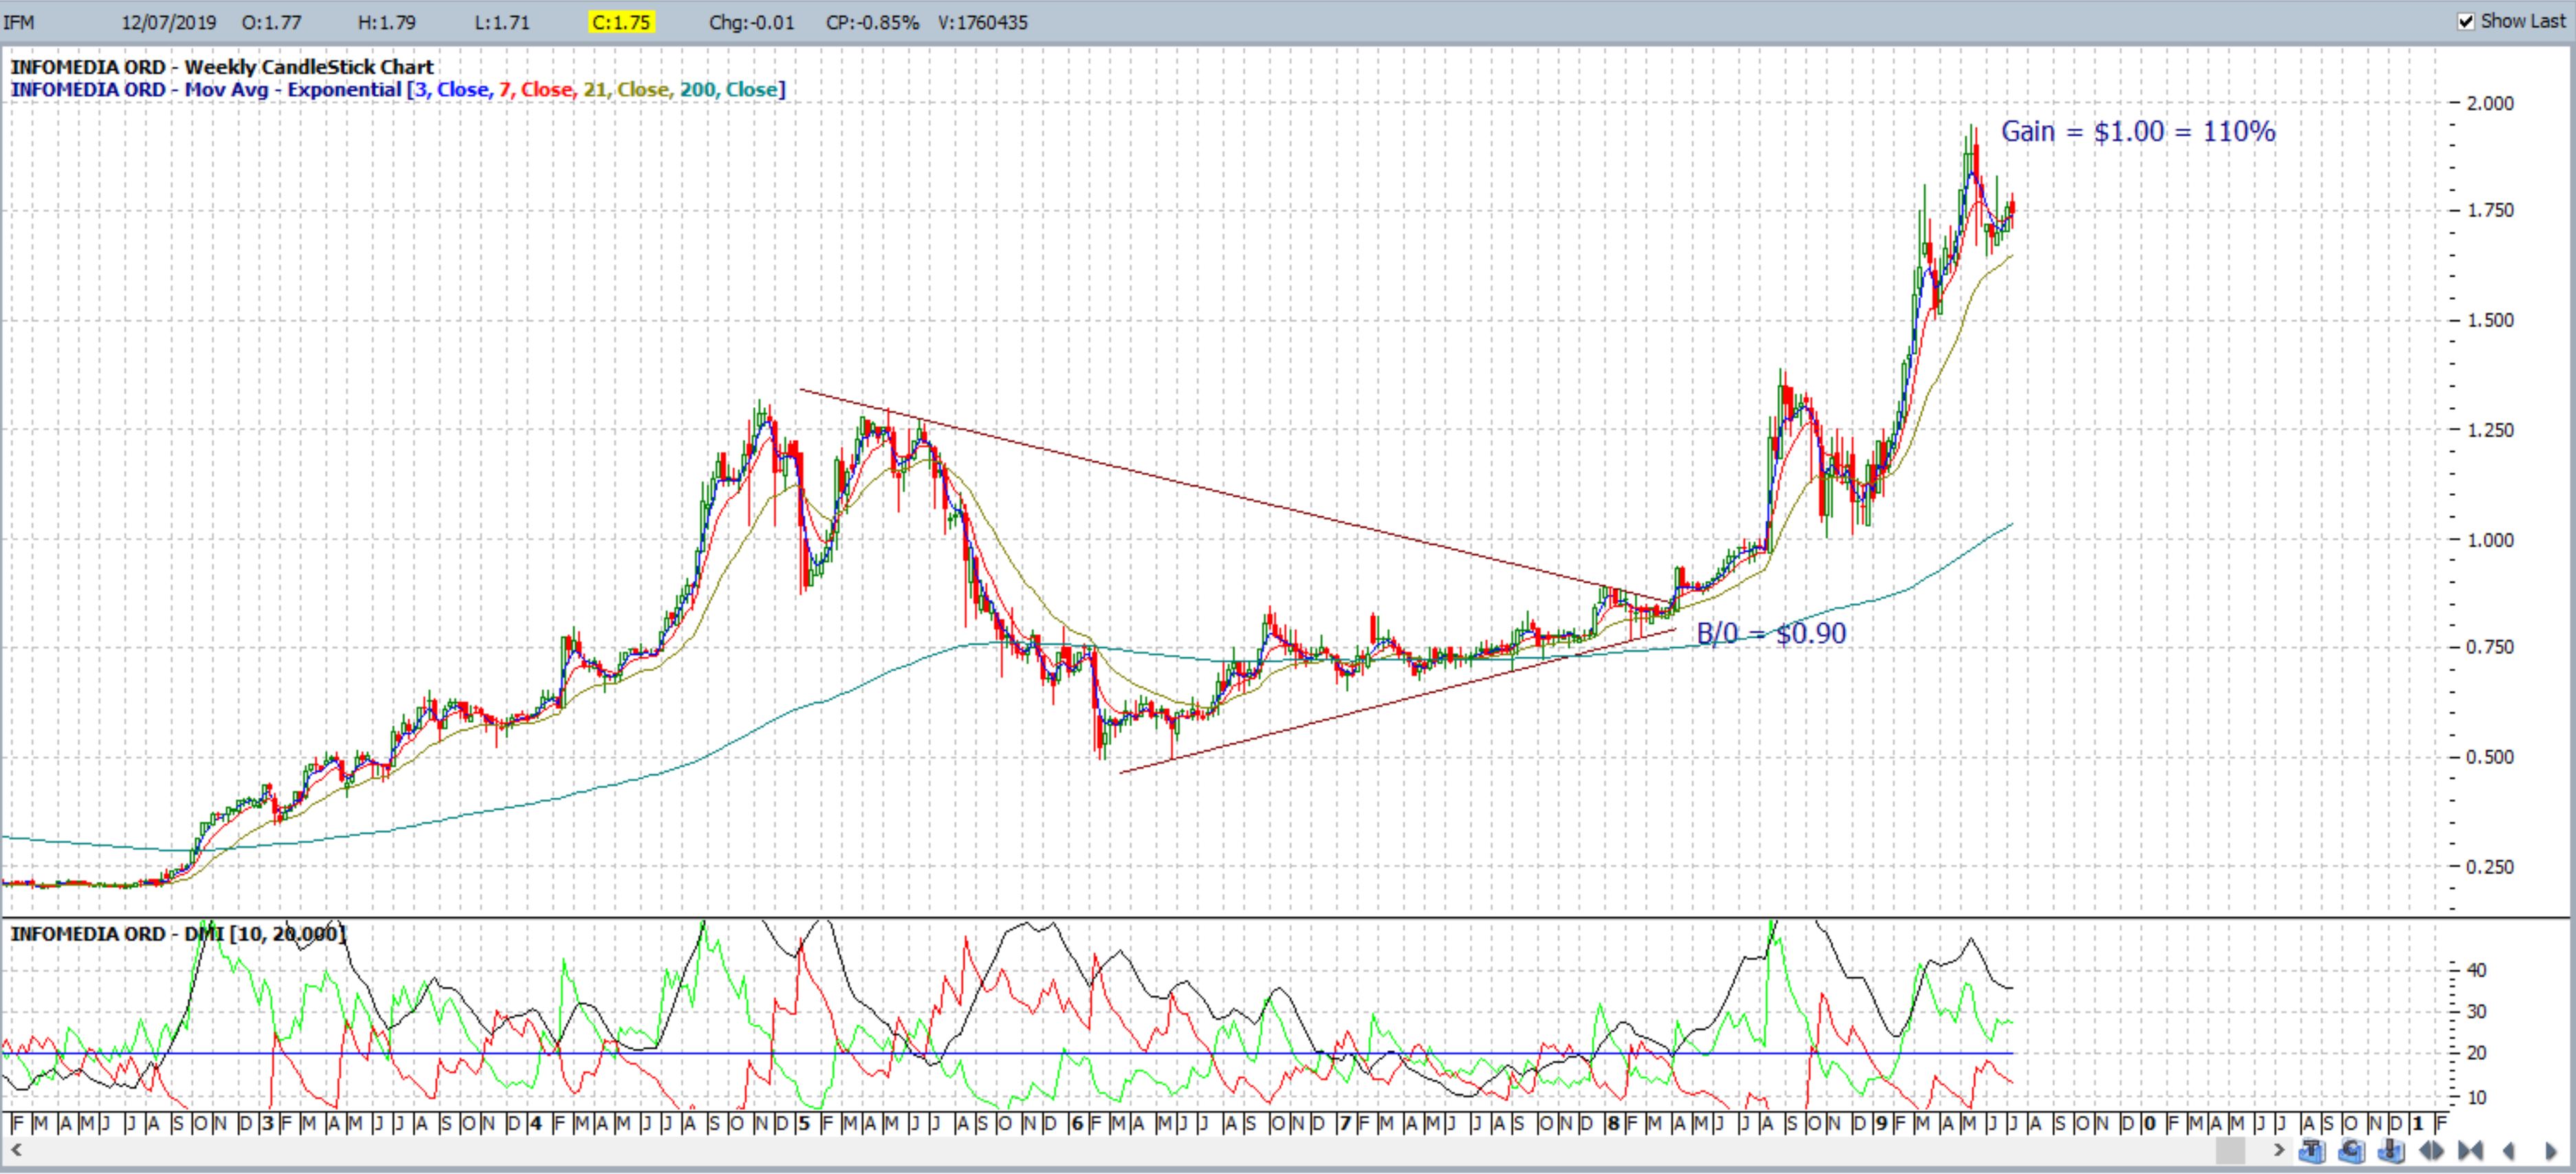The image size is (2576, 1174).
Task: Click the blue exclamation mark folder icon
Action: [x=2391, y=1150]
